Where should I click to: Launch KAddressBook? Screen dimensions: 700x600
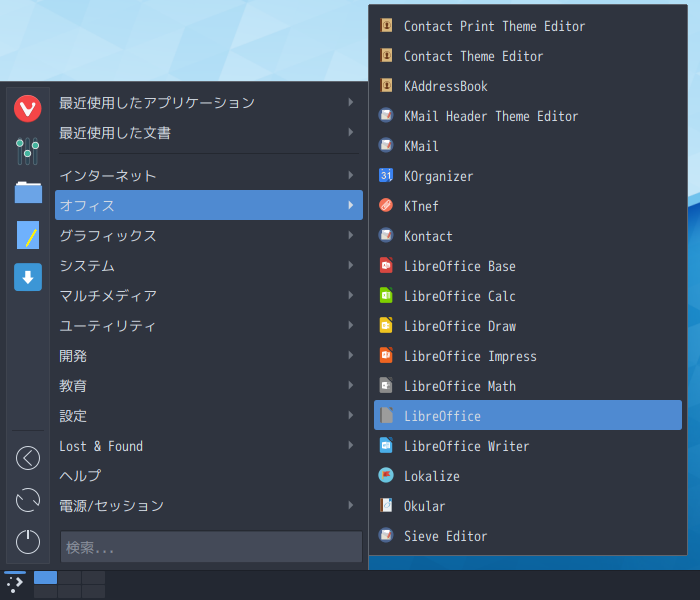(528, 85)
